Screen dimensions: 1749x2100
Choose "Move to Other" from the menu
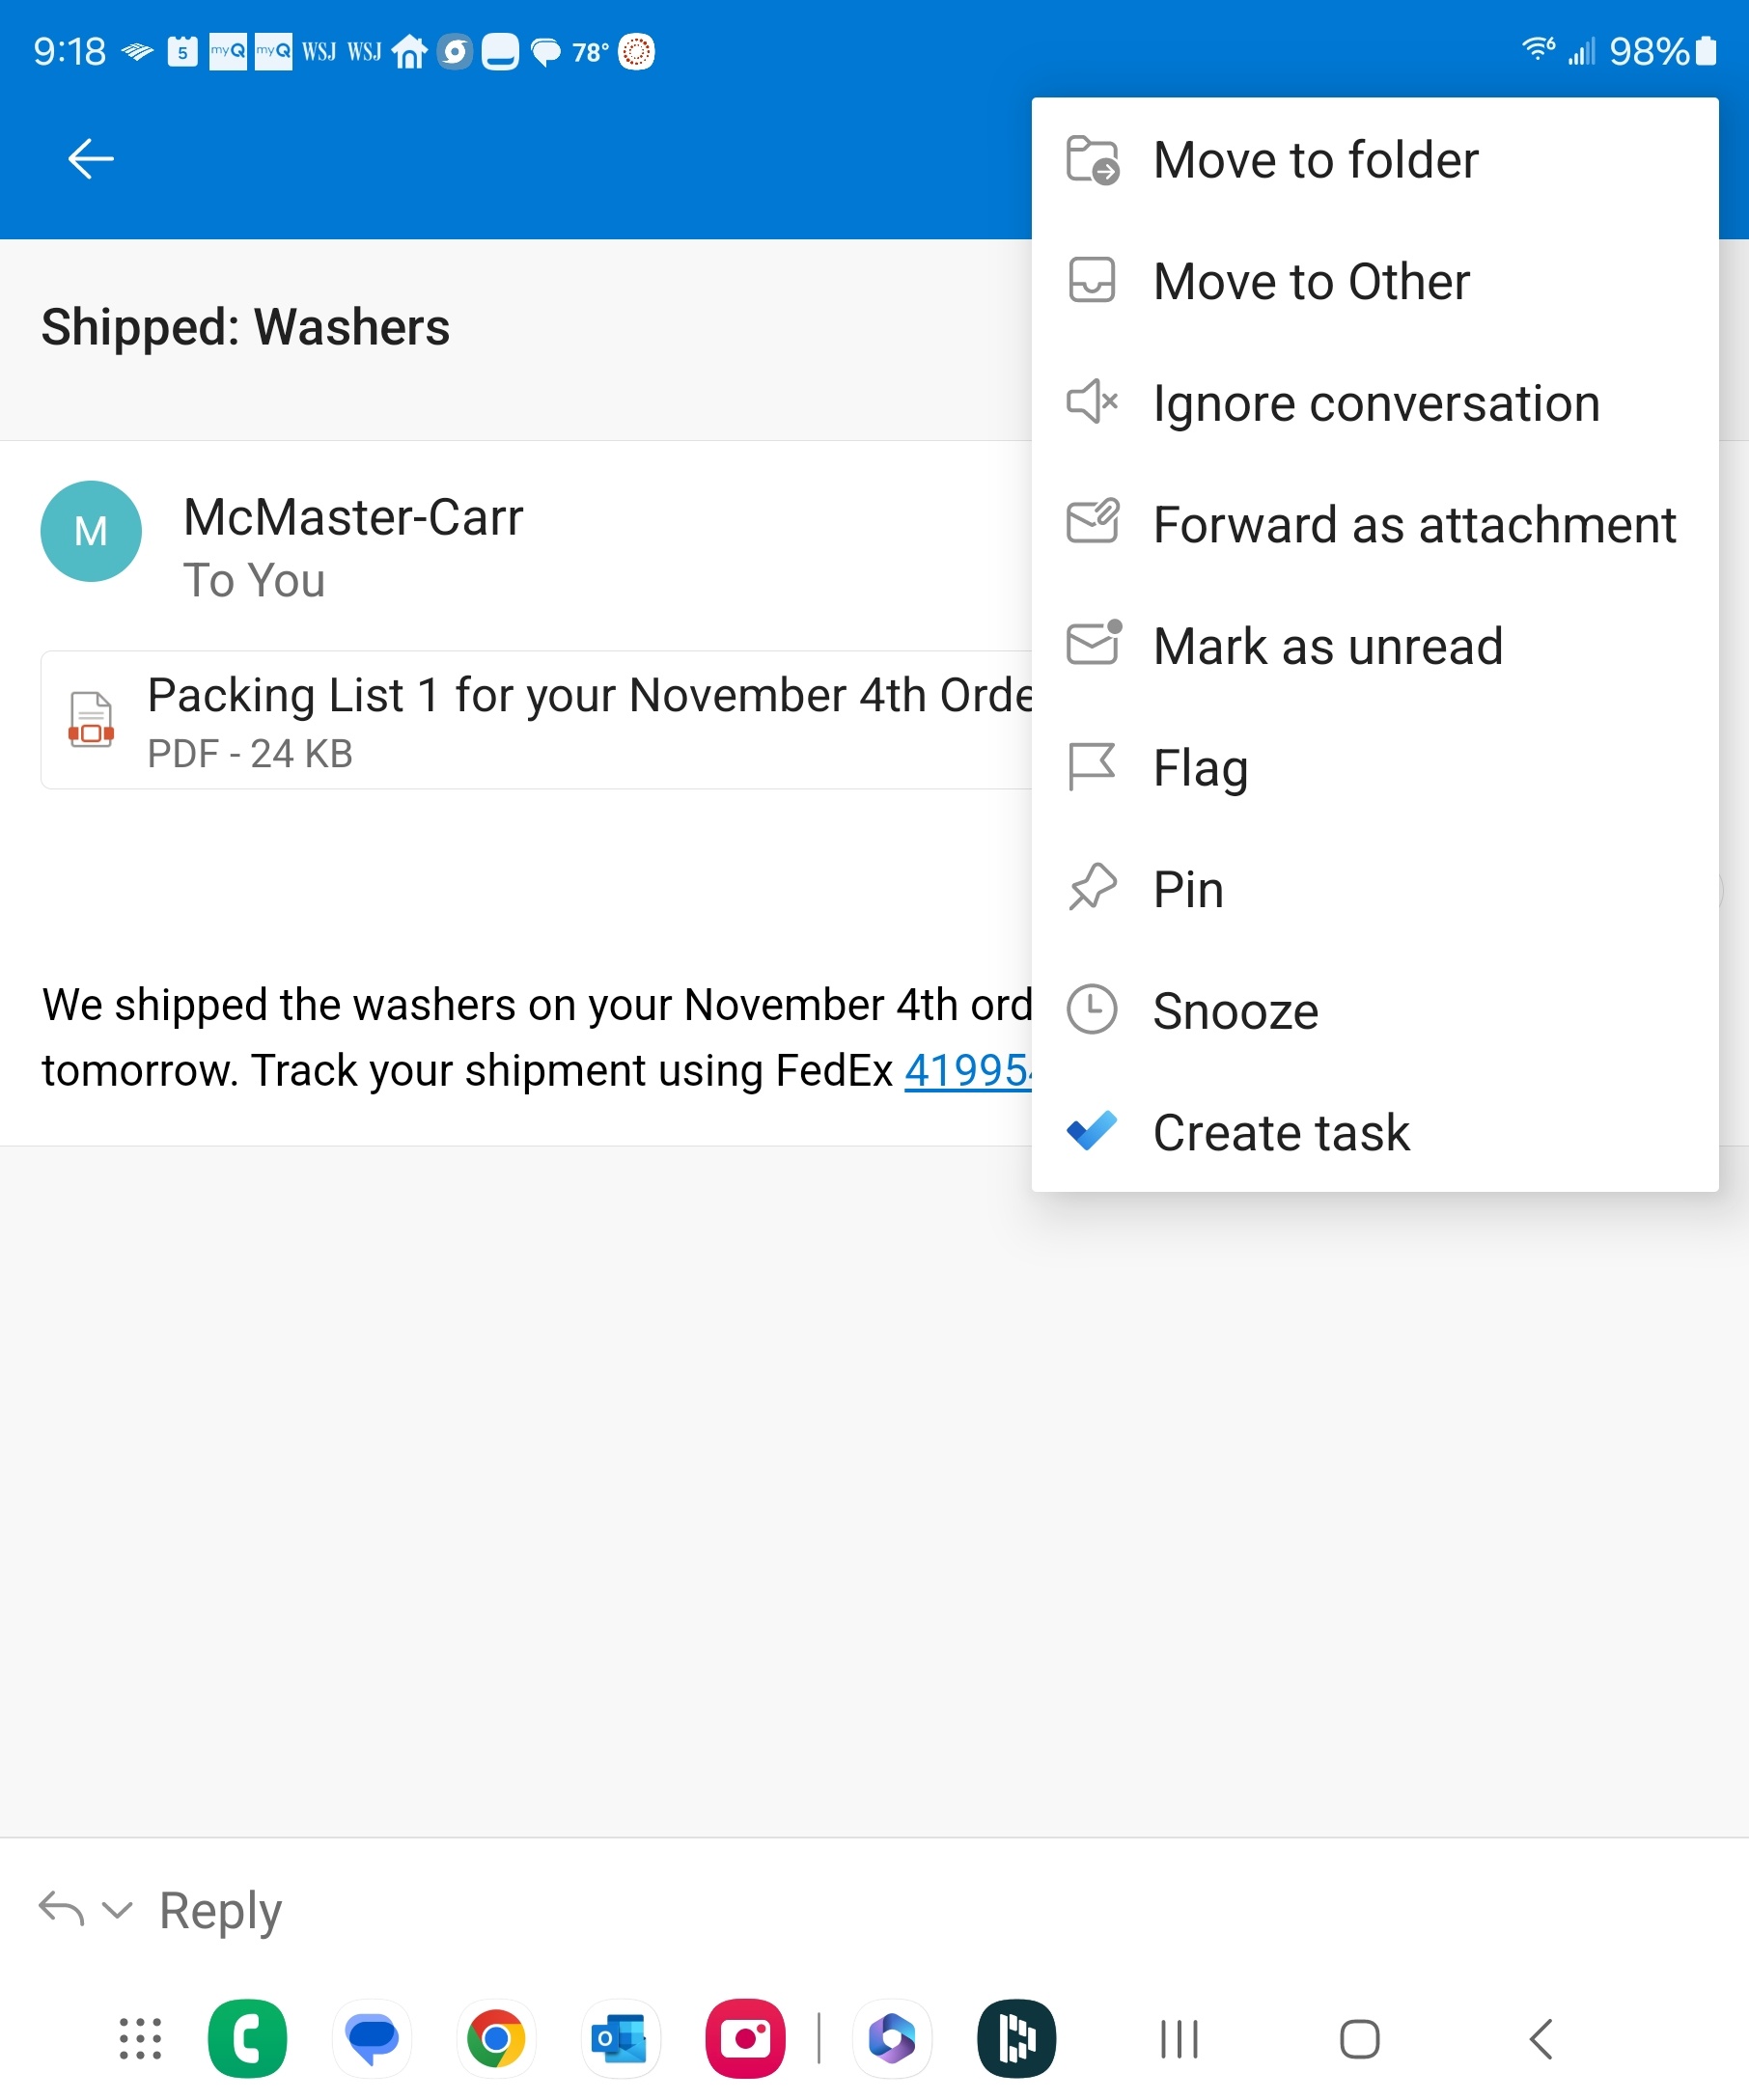pyautogui.click(x=1311, y=281)
